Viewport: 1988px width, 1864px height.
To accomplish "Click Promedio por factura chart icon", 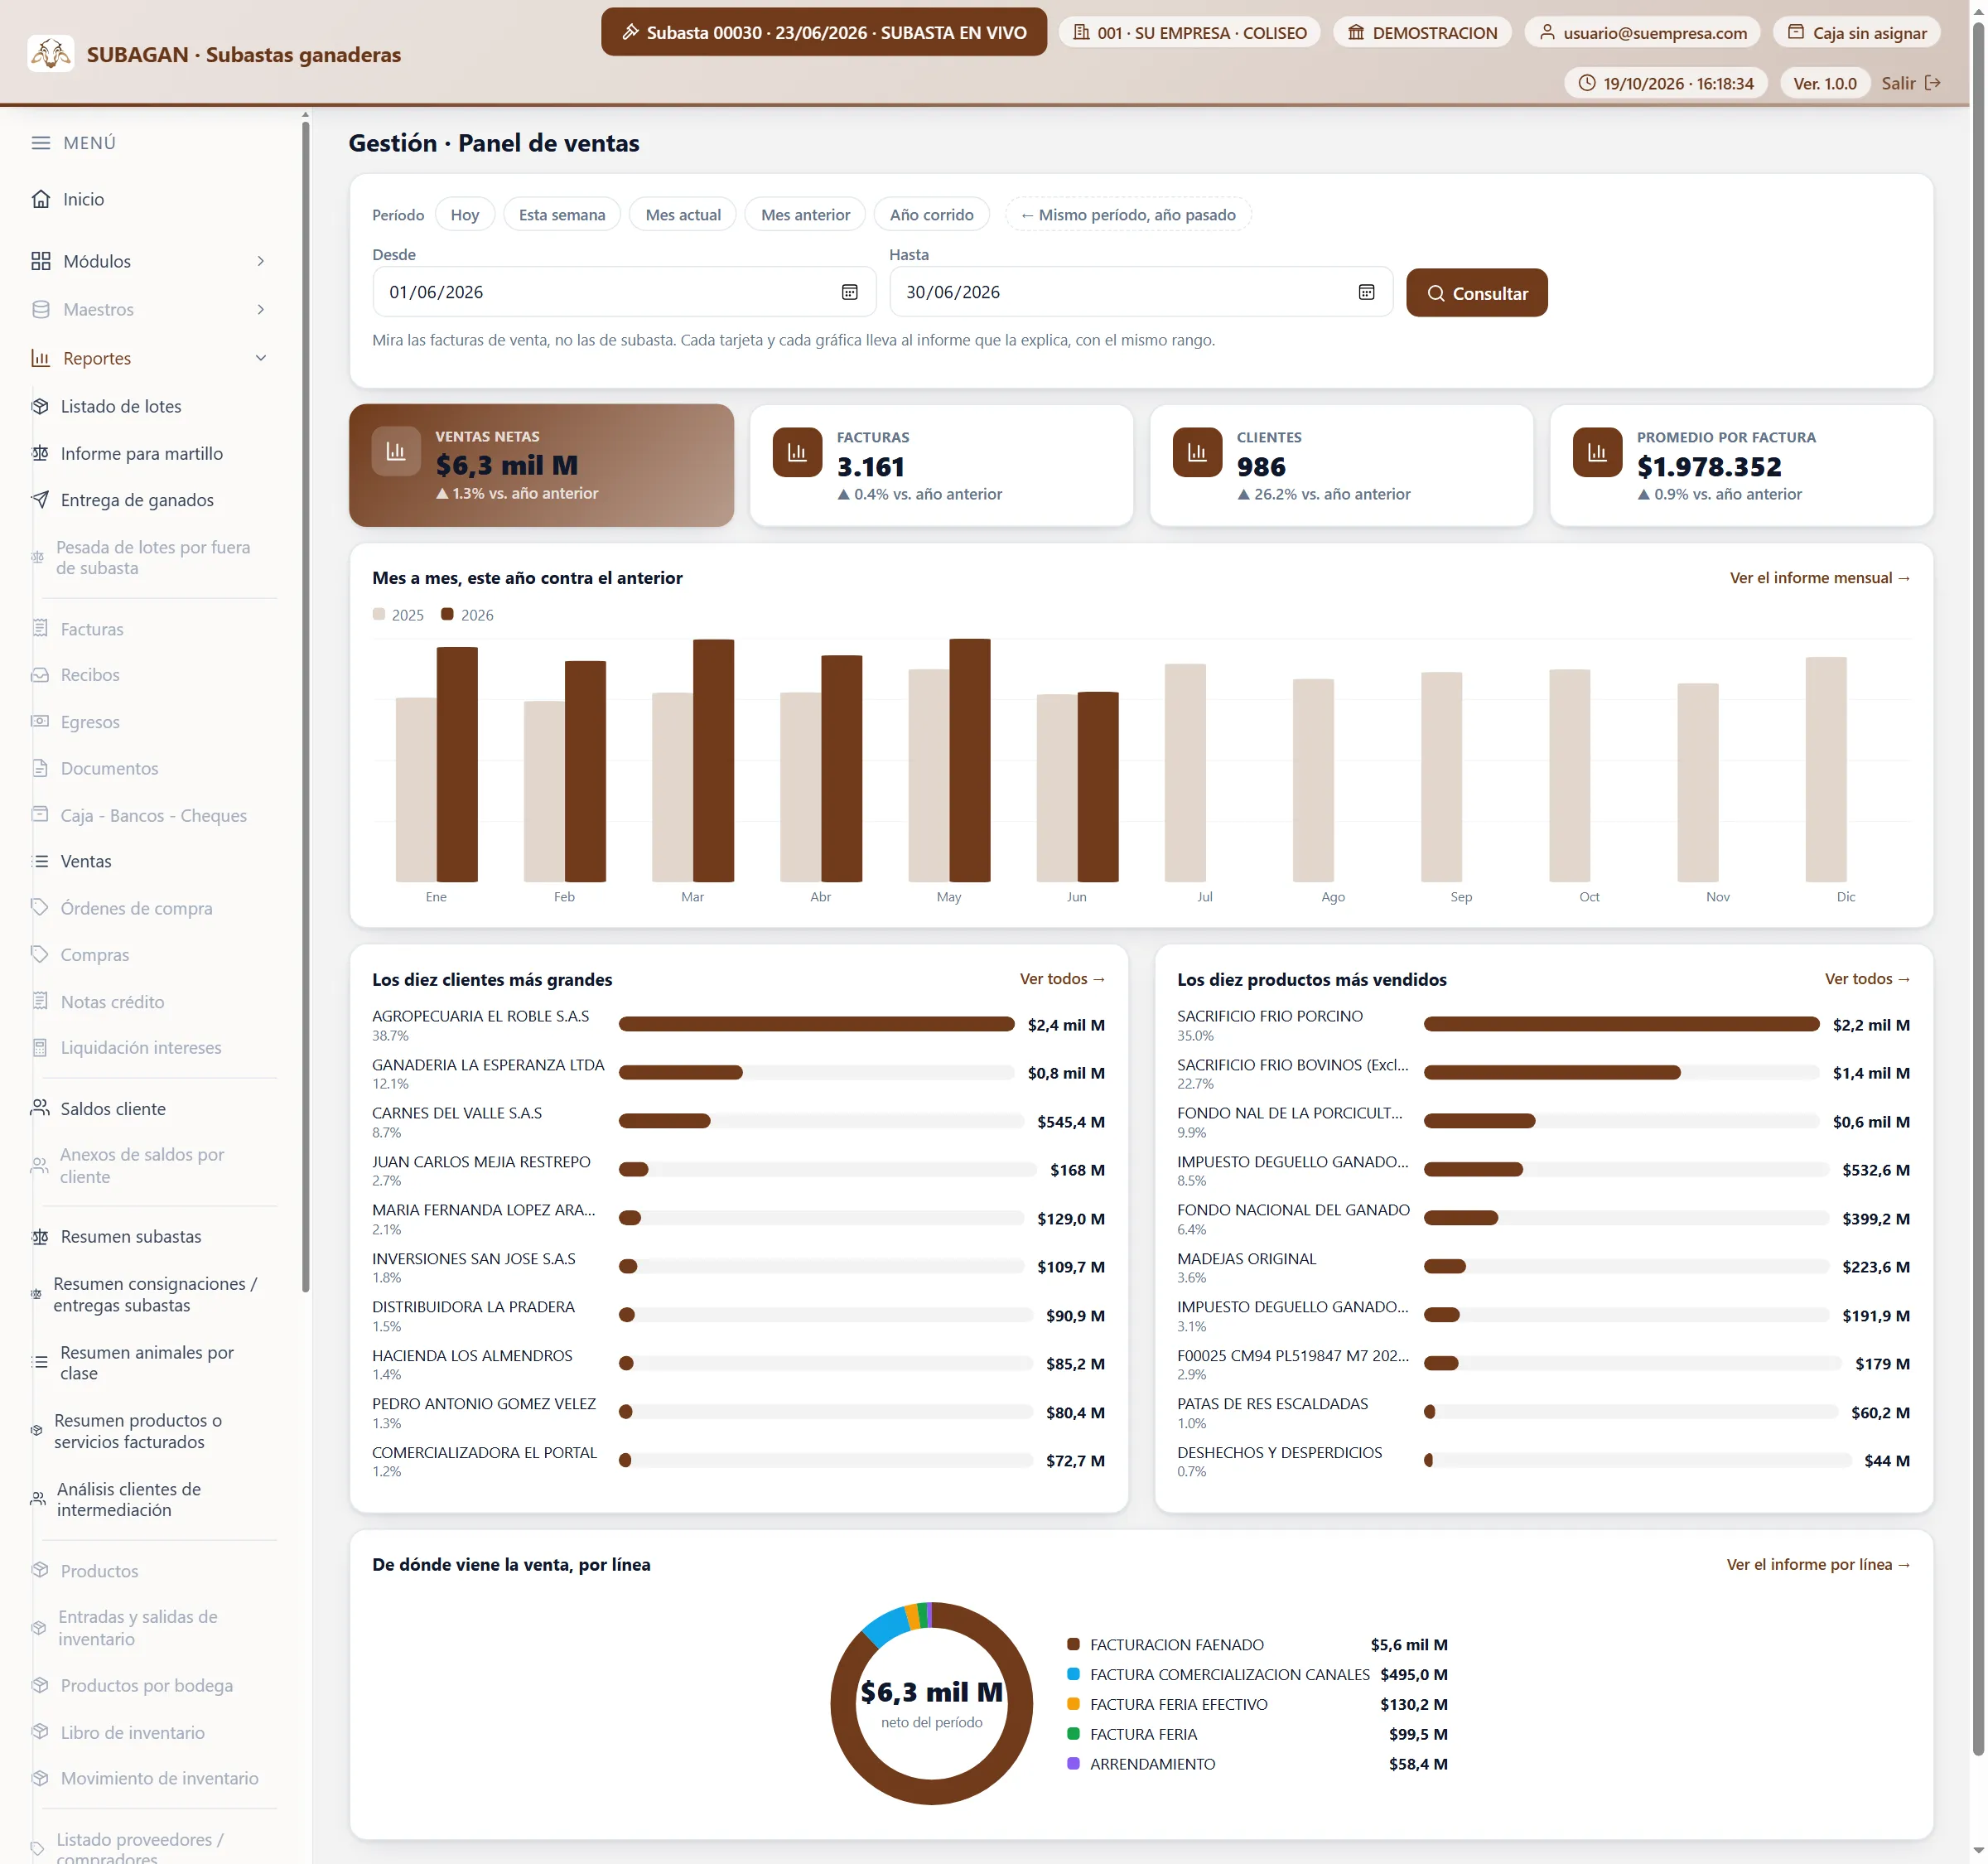I will point(1597,452).
